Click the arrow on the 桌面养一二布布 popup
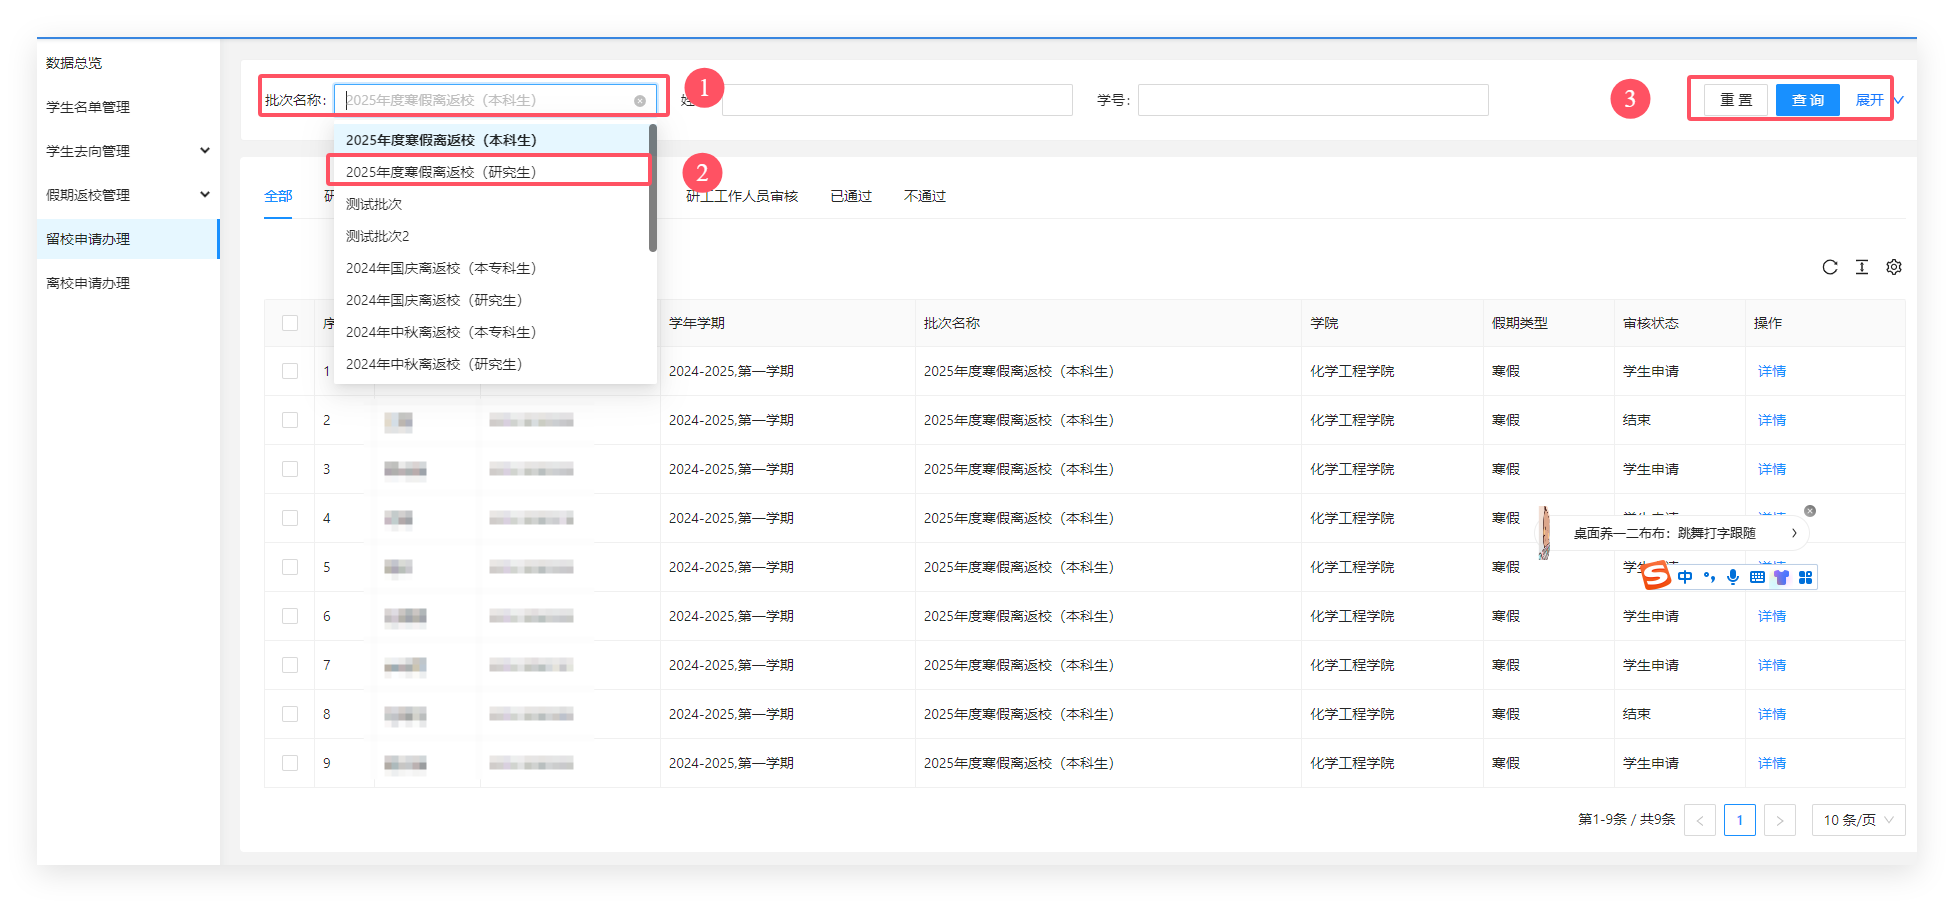The image size is (1954, 902). (x=1794, y=533)
